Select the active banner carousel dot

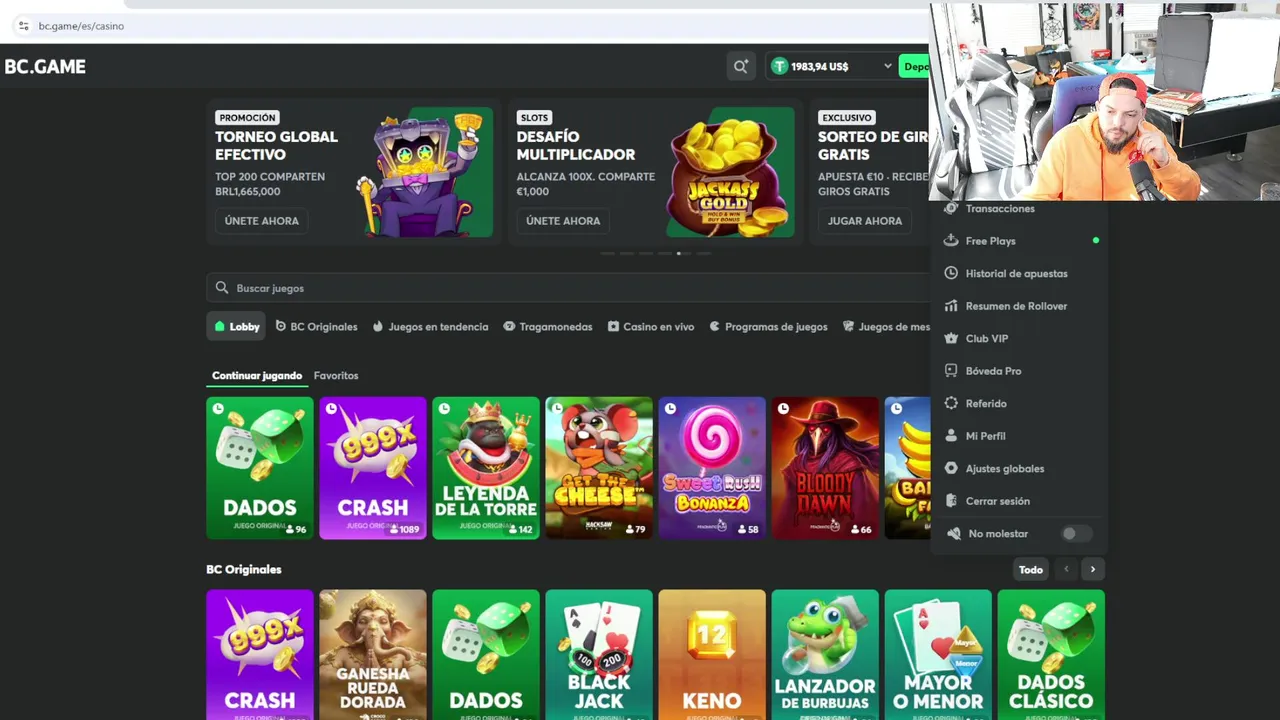[x=679, y=253]
